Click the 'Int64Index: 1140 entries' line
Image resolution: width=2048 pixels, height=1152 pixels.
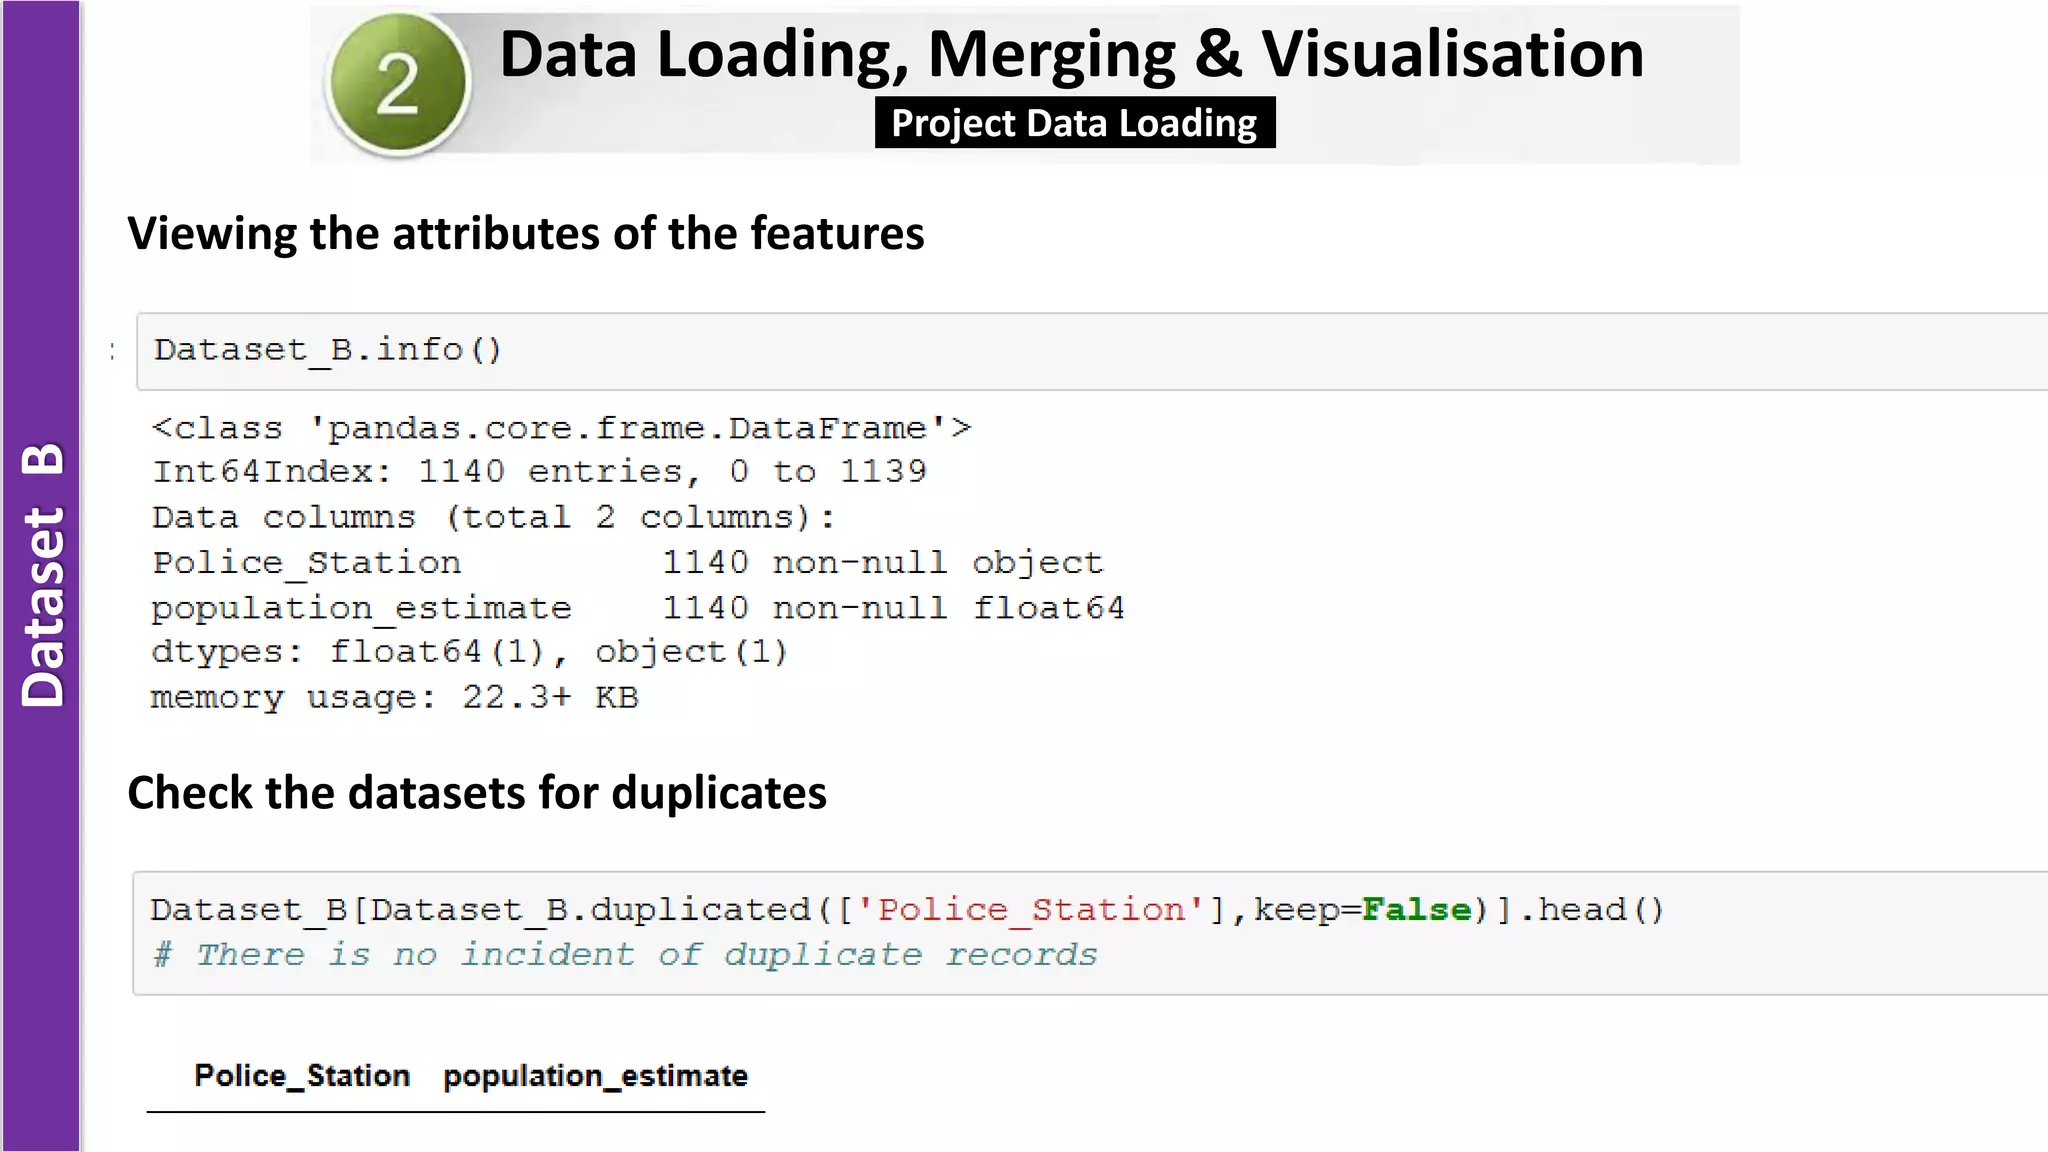point(539,471)
